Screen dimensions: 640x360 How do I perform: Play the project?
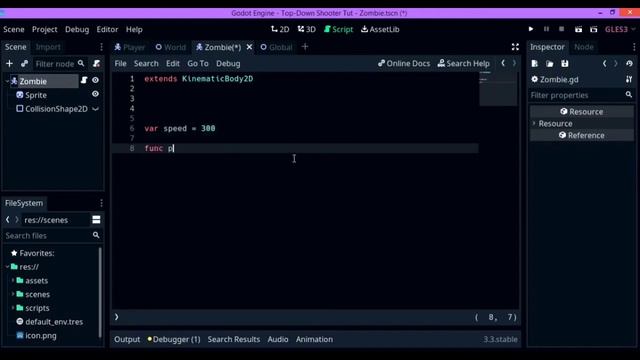tap(531, 29)
